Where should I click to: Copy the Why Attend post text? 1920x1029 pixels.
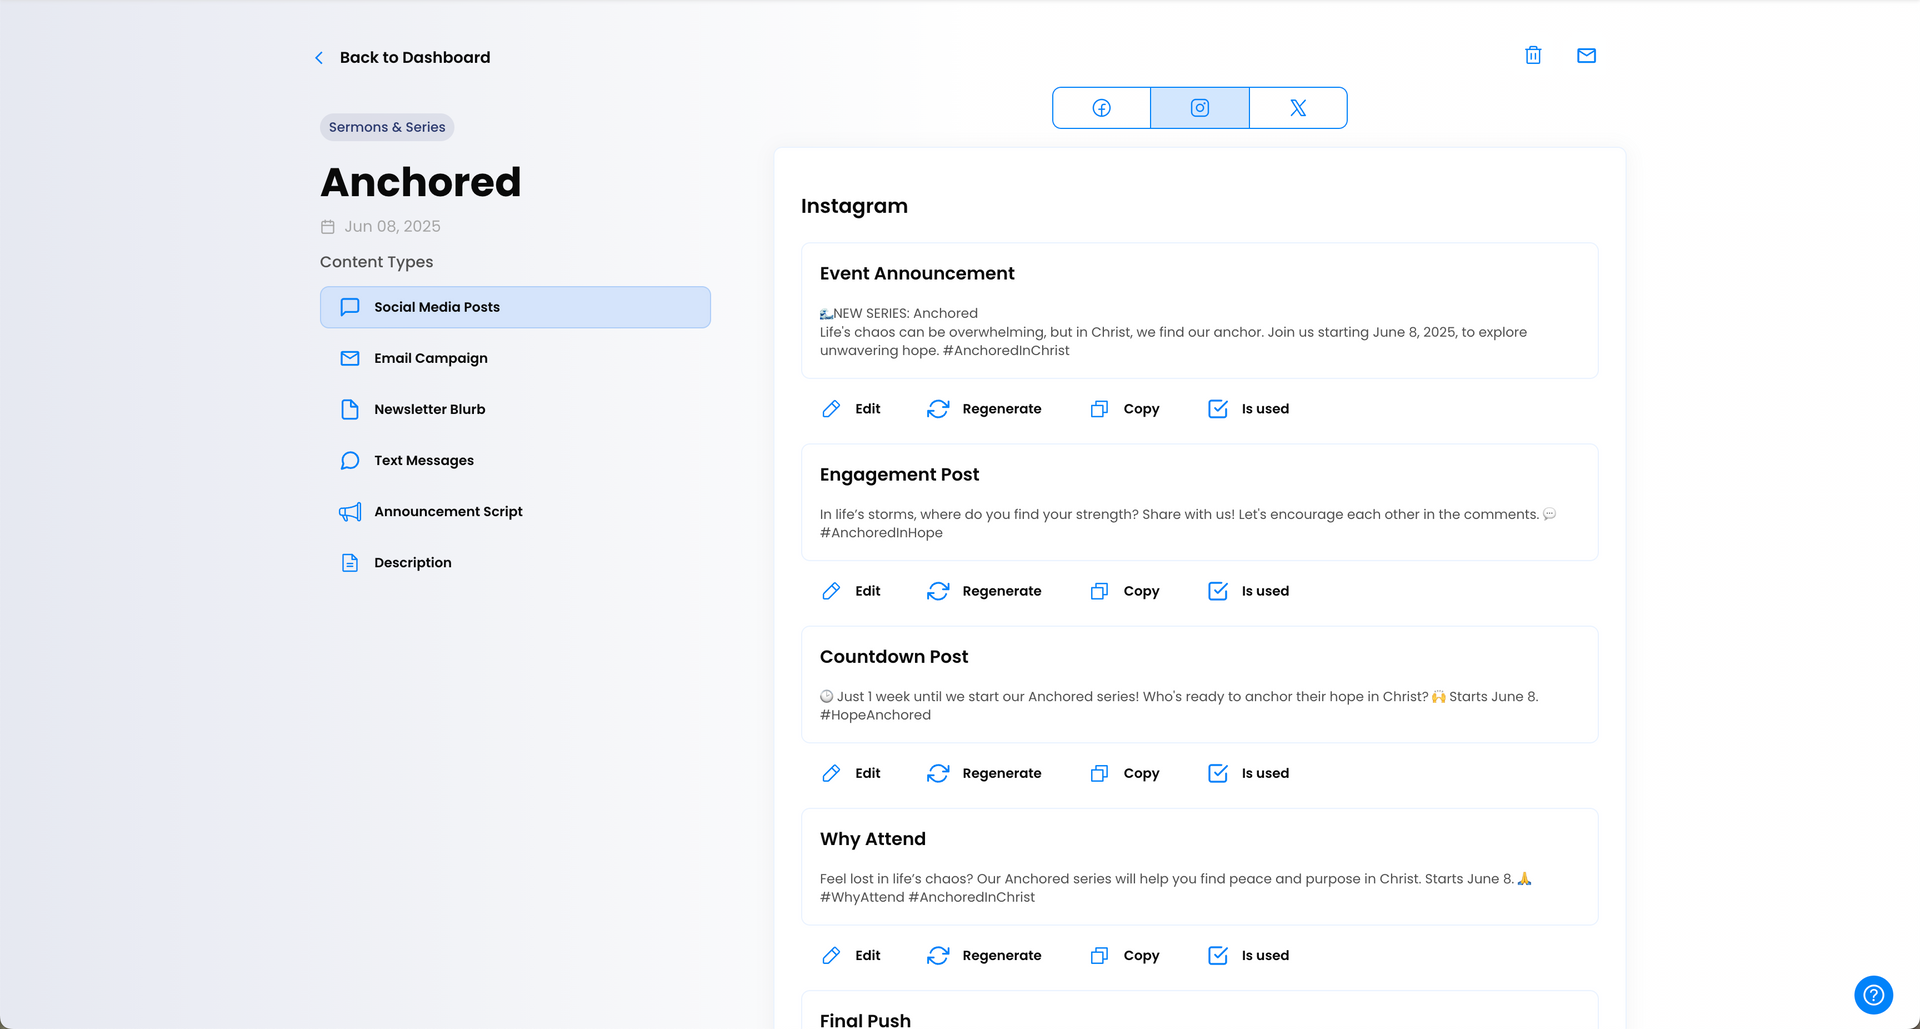point(1125,955)
